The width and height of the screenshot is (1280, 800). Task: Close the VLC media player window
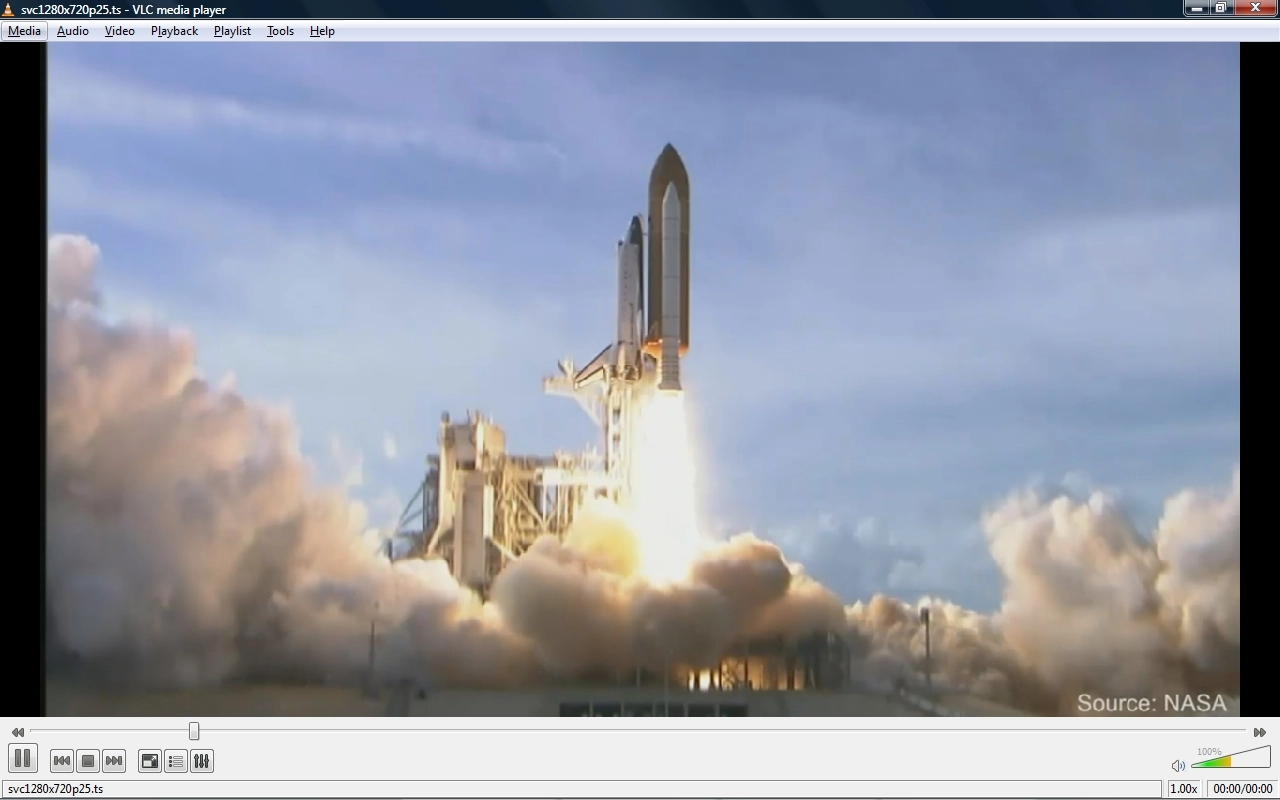(x=1256, y=8)
